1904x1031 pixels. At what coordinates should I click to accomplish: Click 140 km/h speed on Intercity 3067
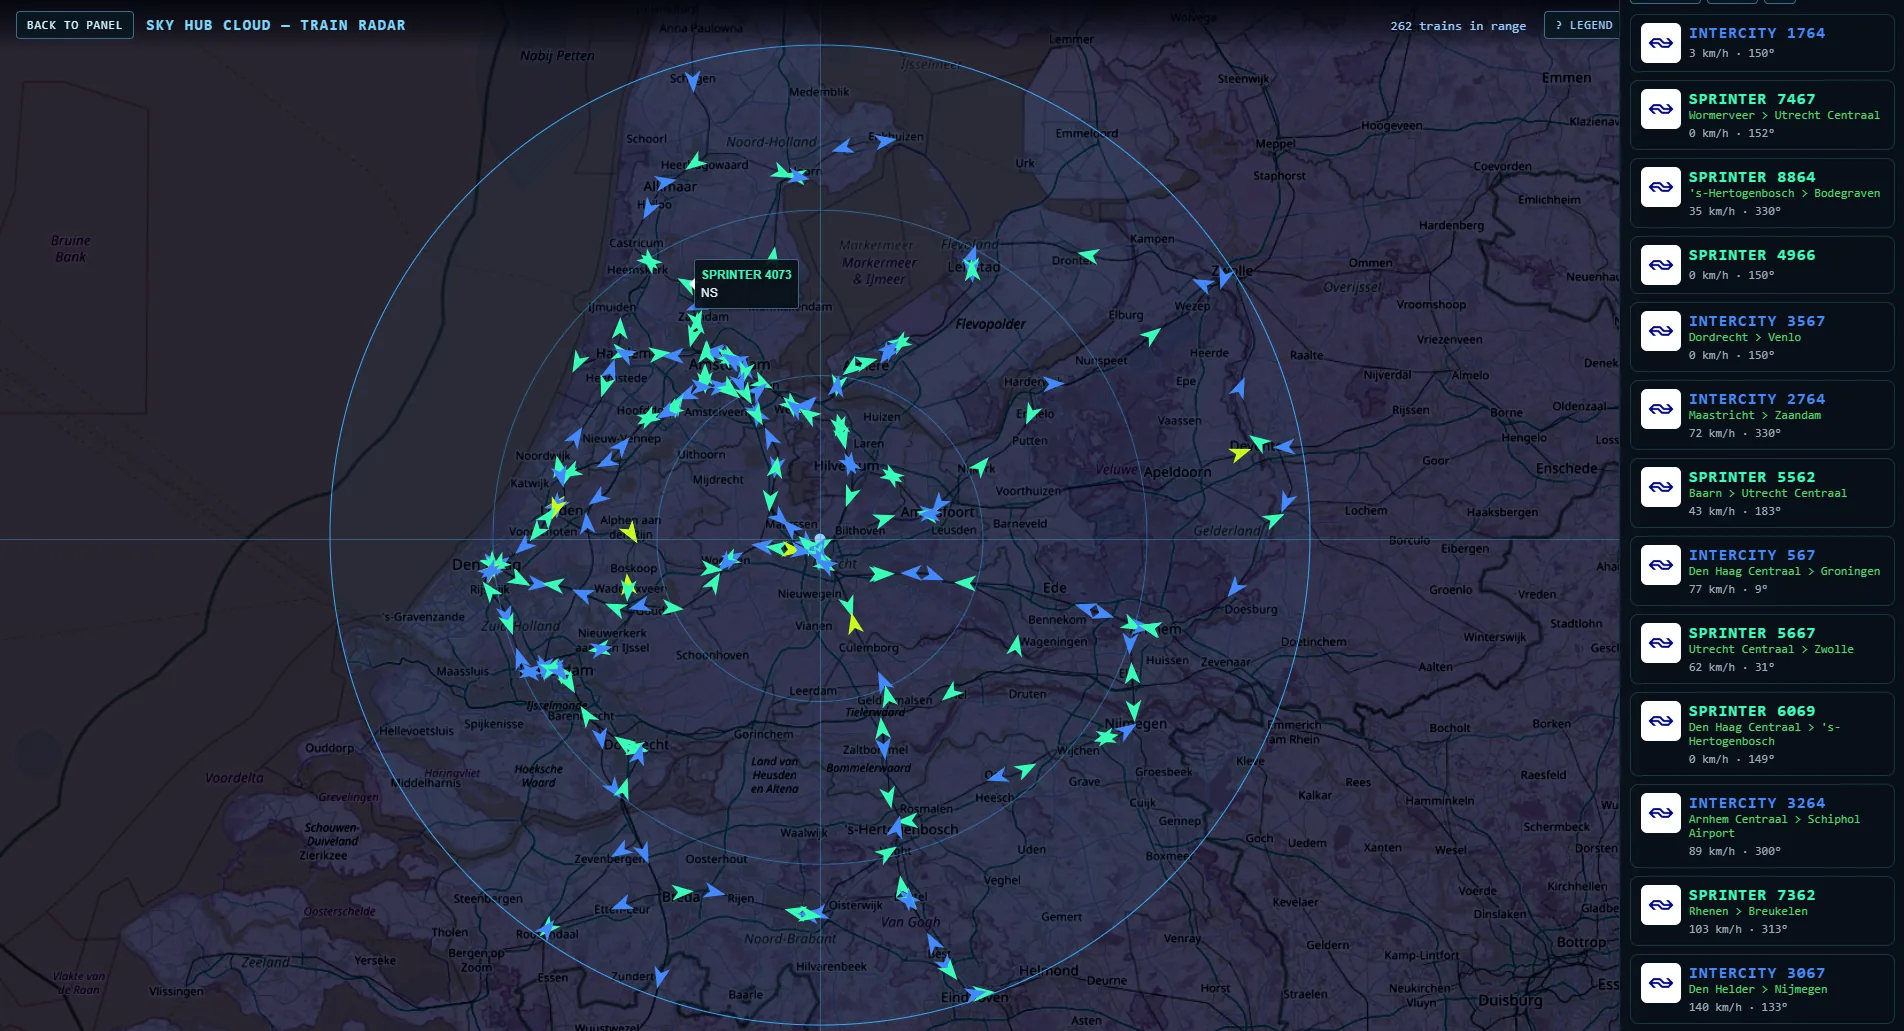[x=1710, y=1007]
